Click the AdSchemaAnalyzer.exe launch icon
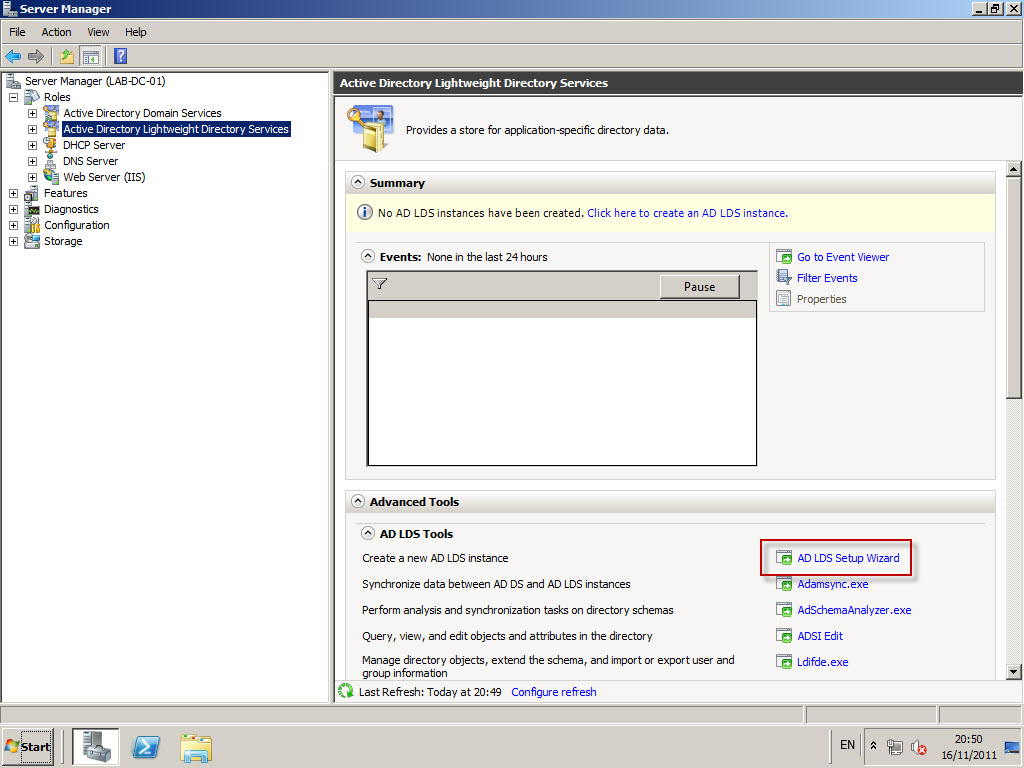 tap(784, 610)
